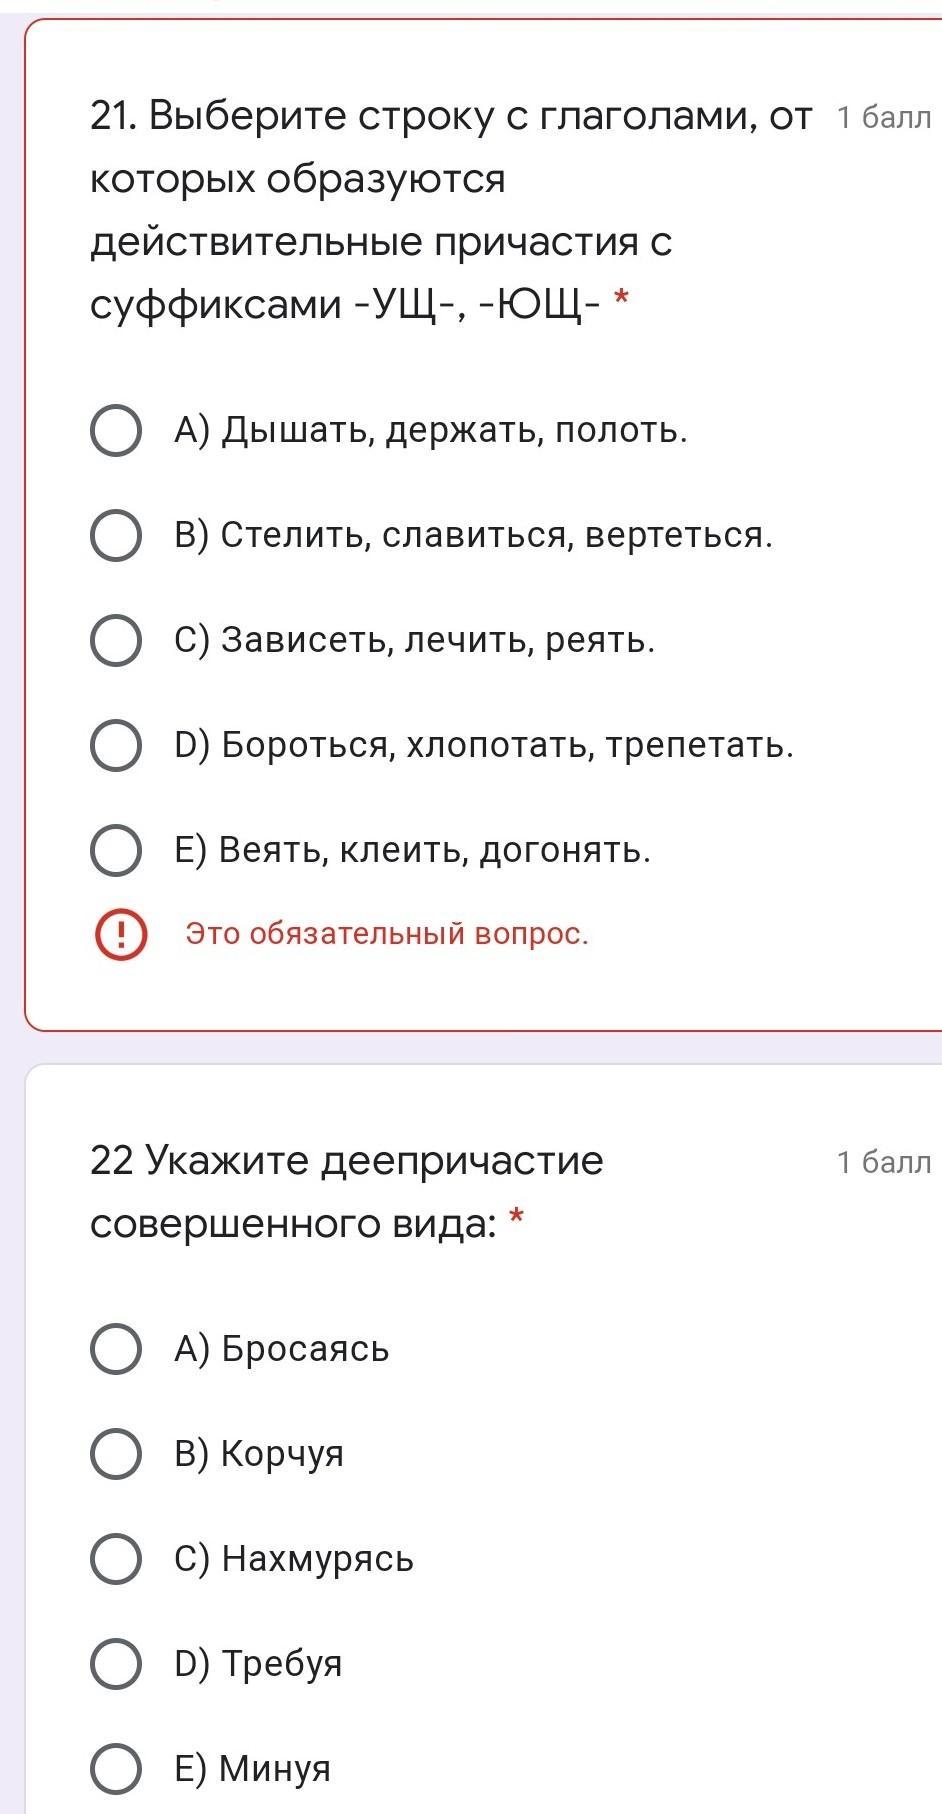This screenshot has width=942, height=1814.
Task: Click the red required-question warning icon
Action: click(x=121, y=935)
